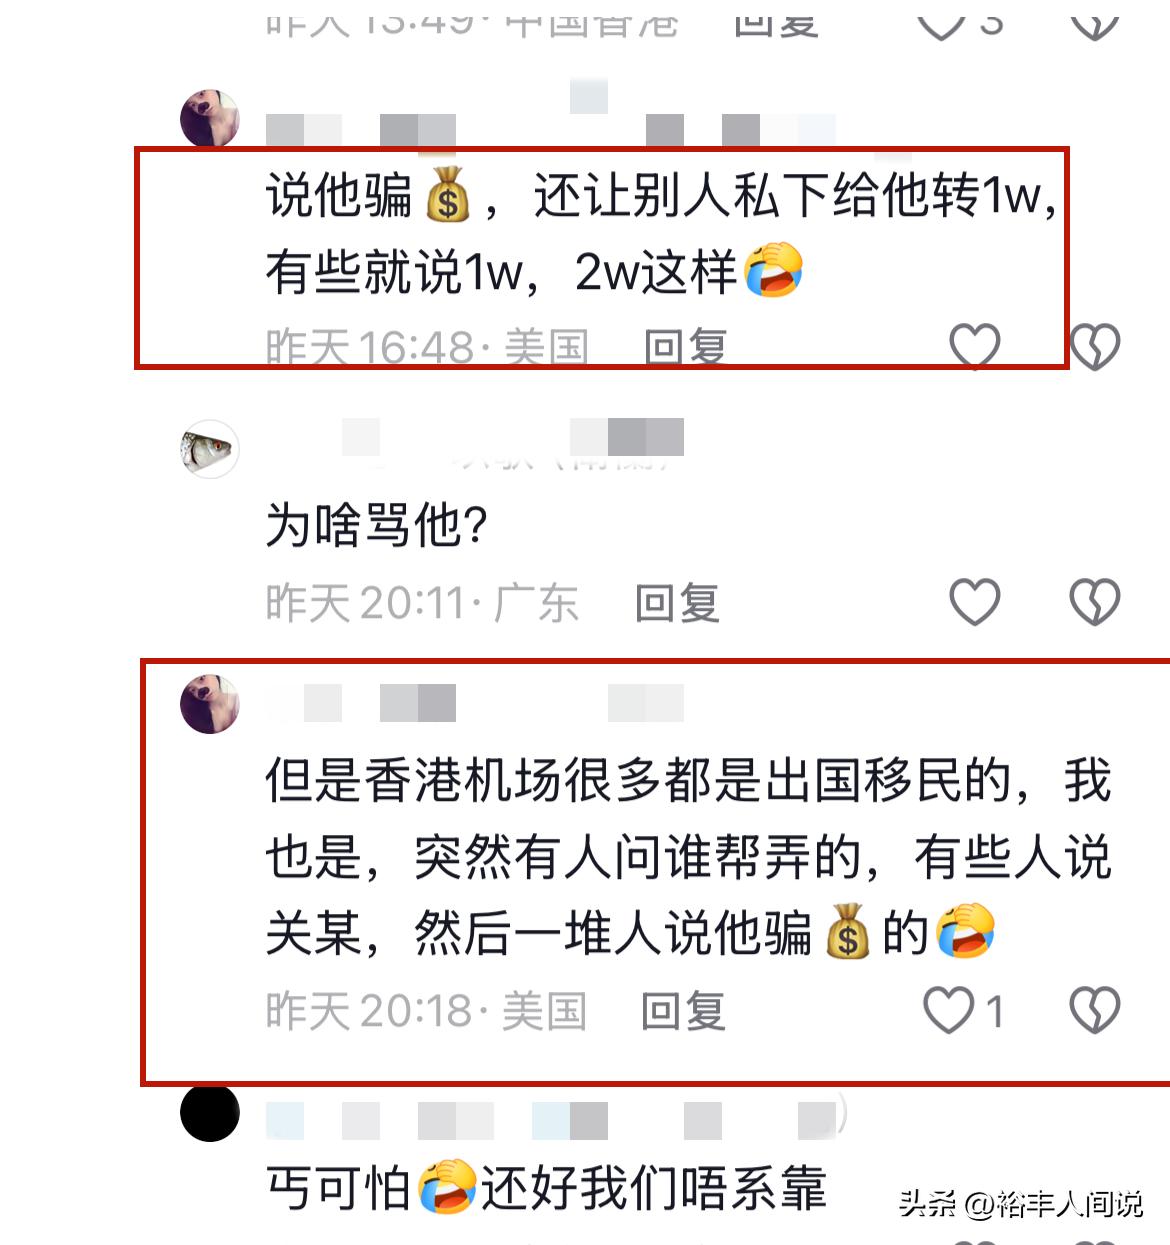Dislike the 昨天20:18 美国 comment
Screen dimensions: 1170x1245
1095,1010
